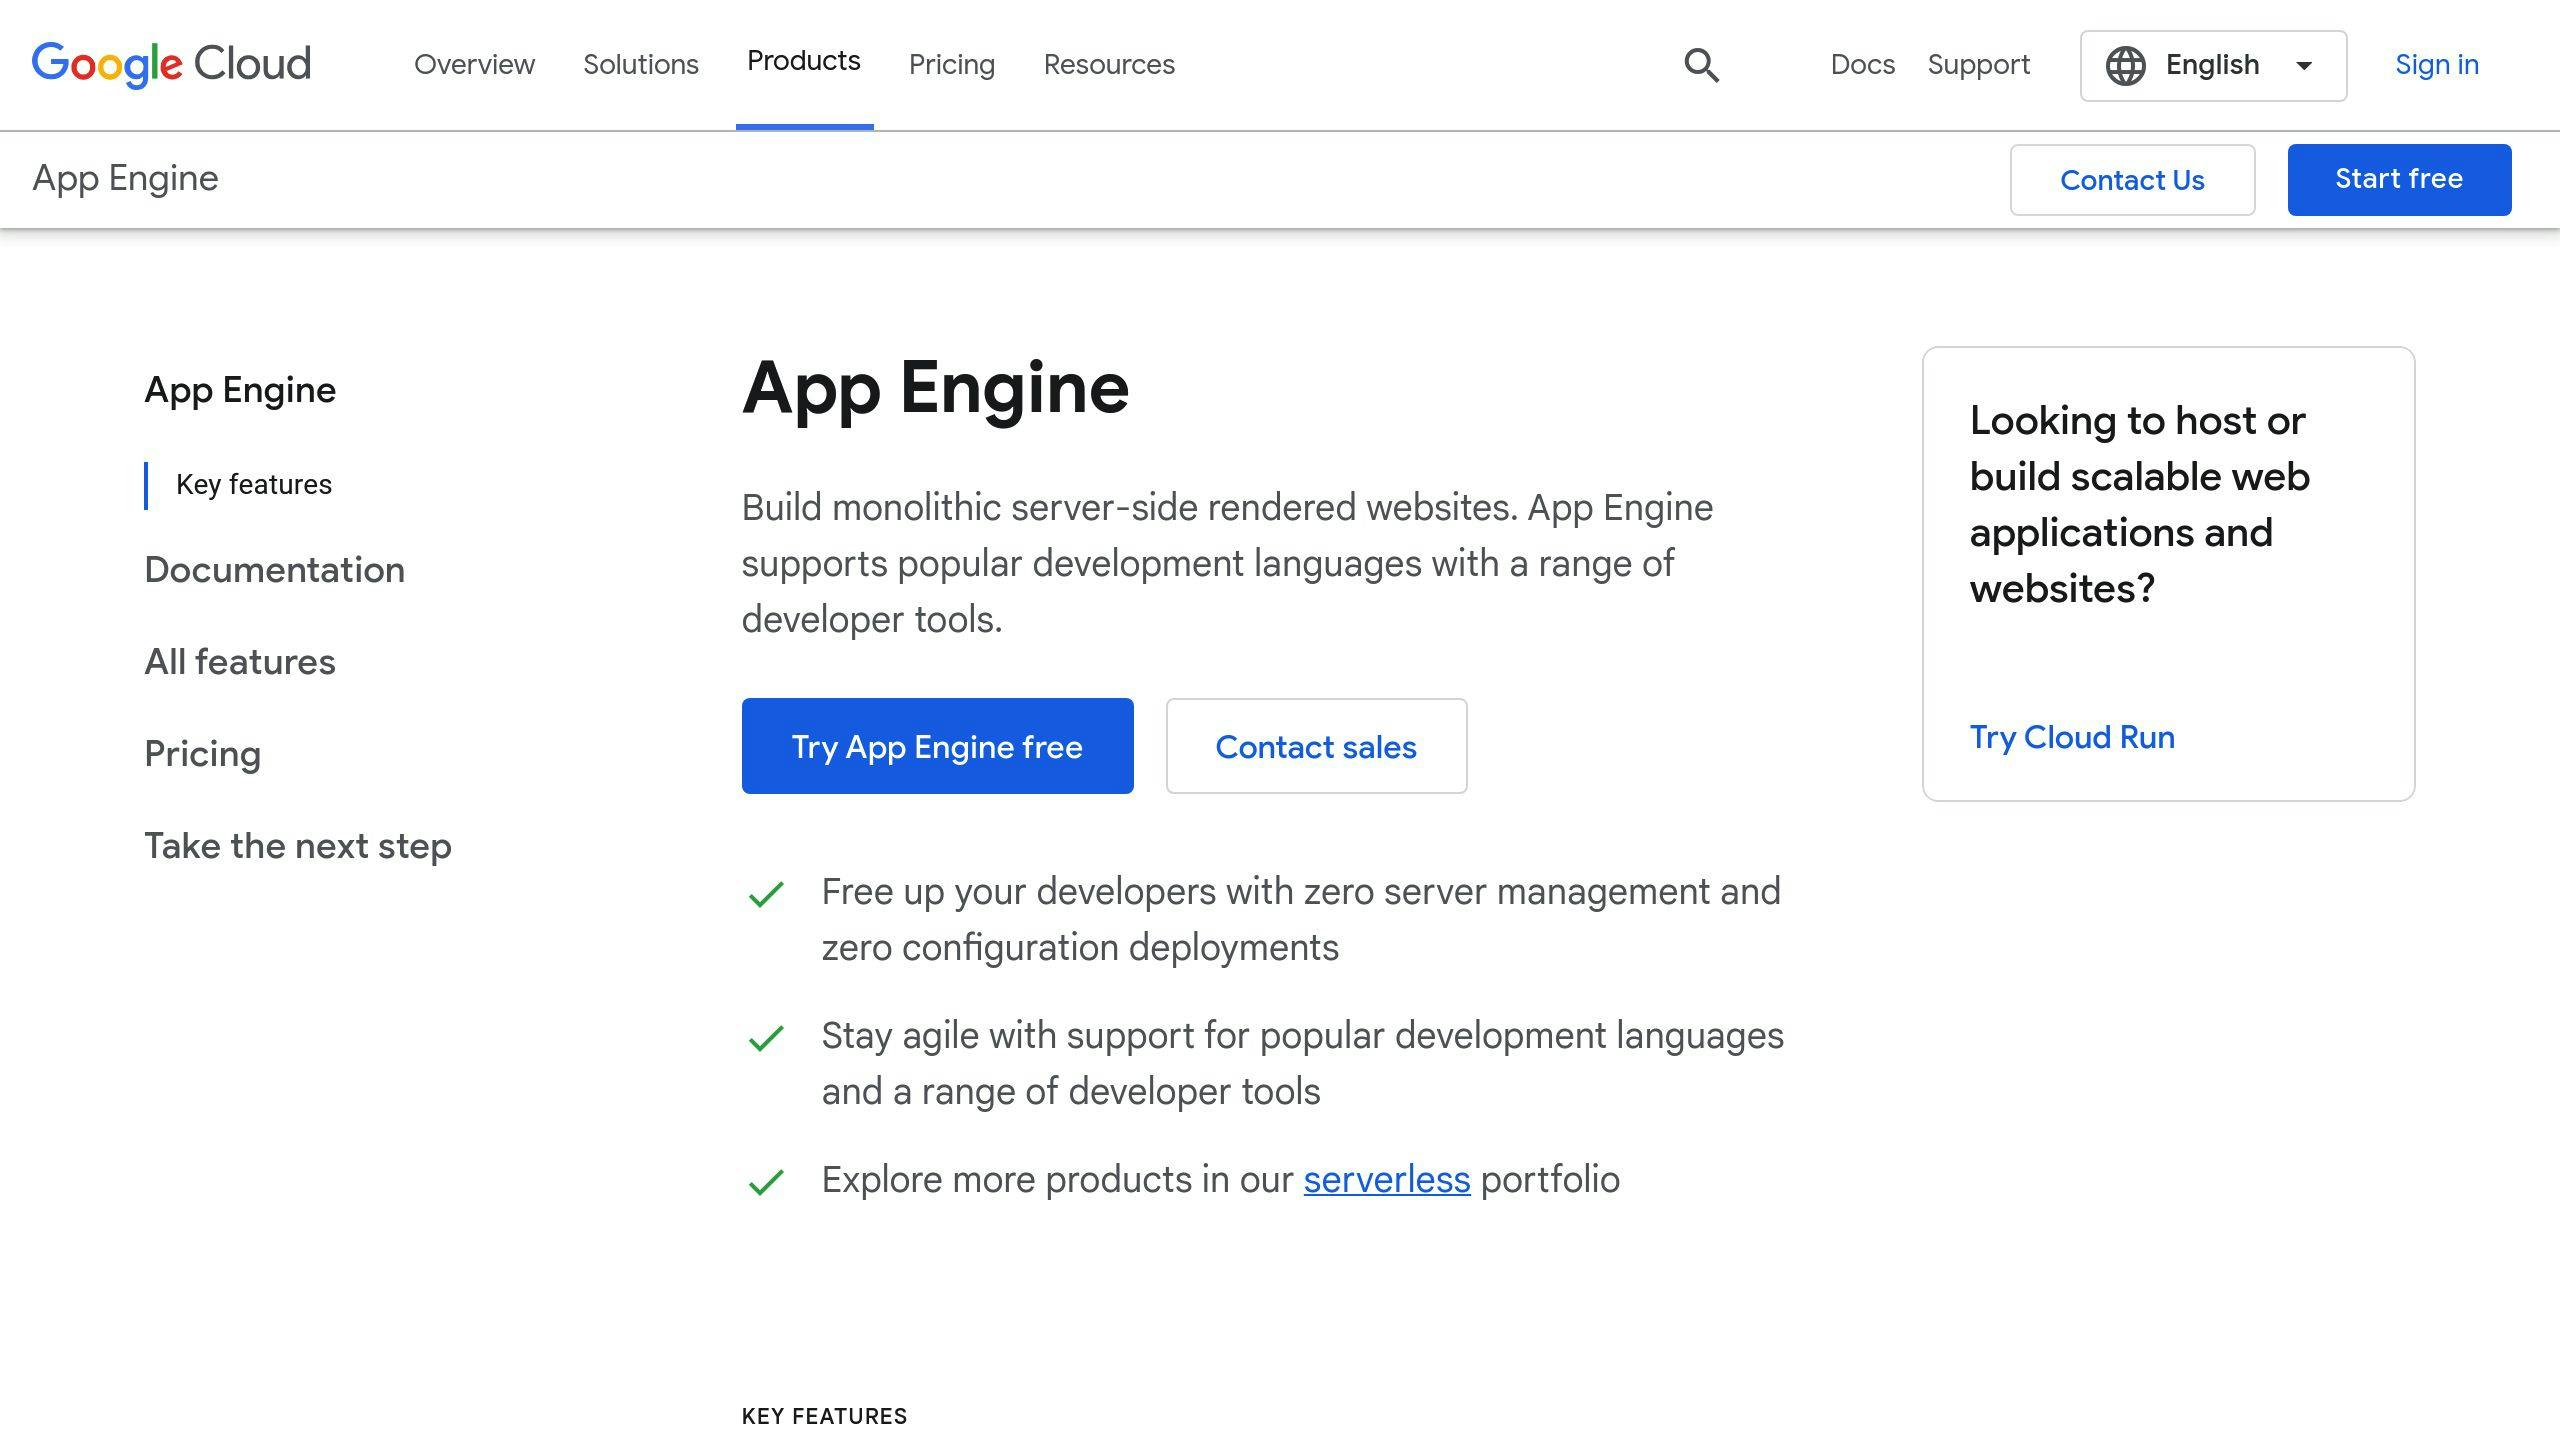Click the App Engine main page heading

[x=935, y=388]
